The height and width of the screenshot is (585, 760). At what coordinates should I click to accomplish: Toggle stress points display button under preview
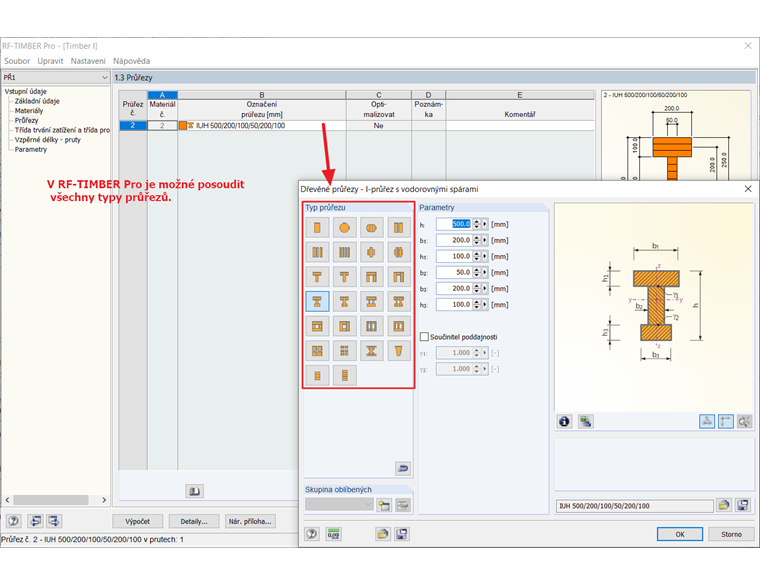tap(707, 421)
